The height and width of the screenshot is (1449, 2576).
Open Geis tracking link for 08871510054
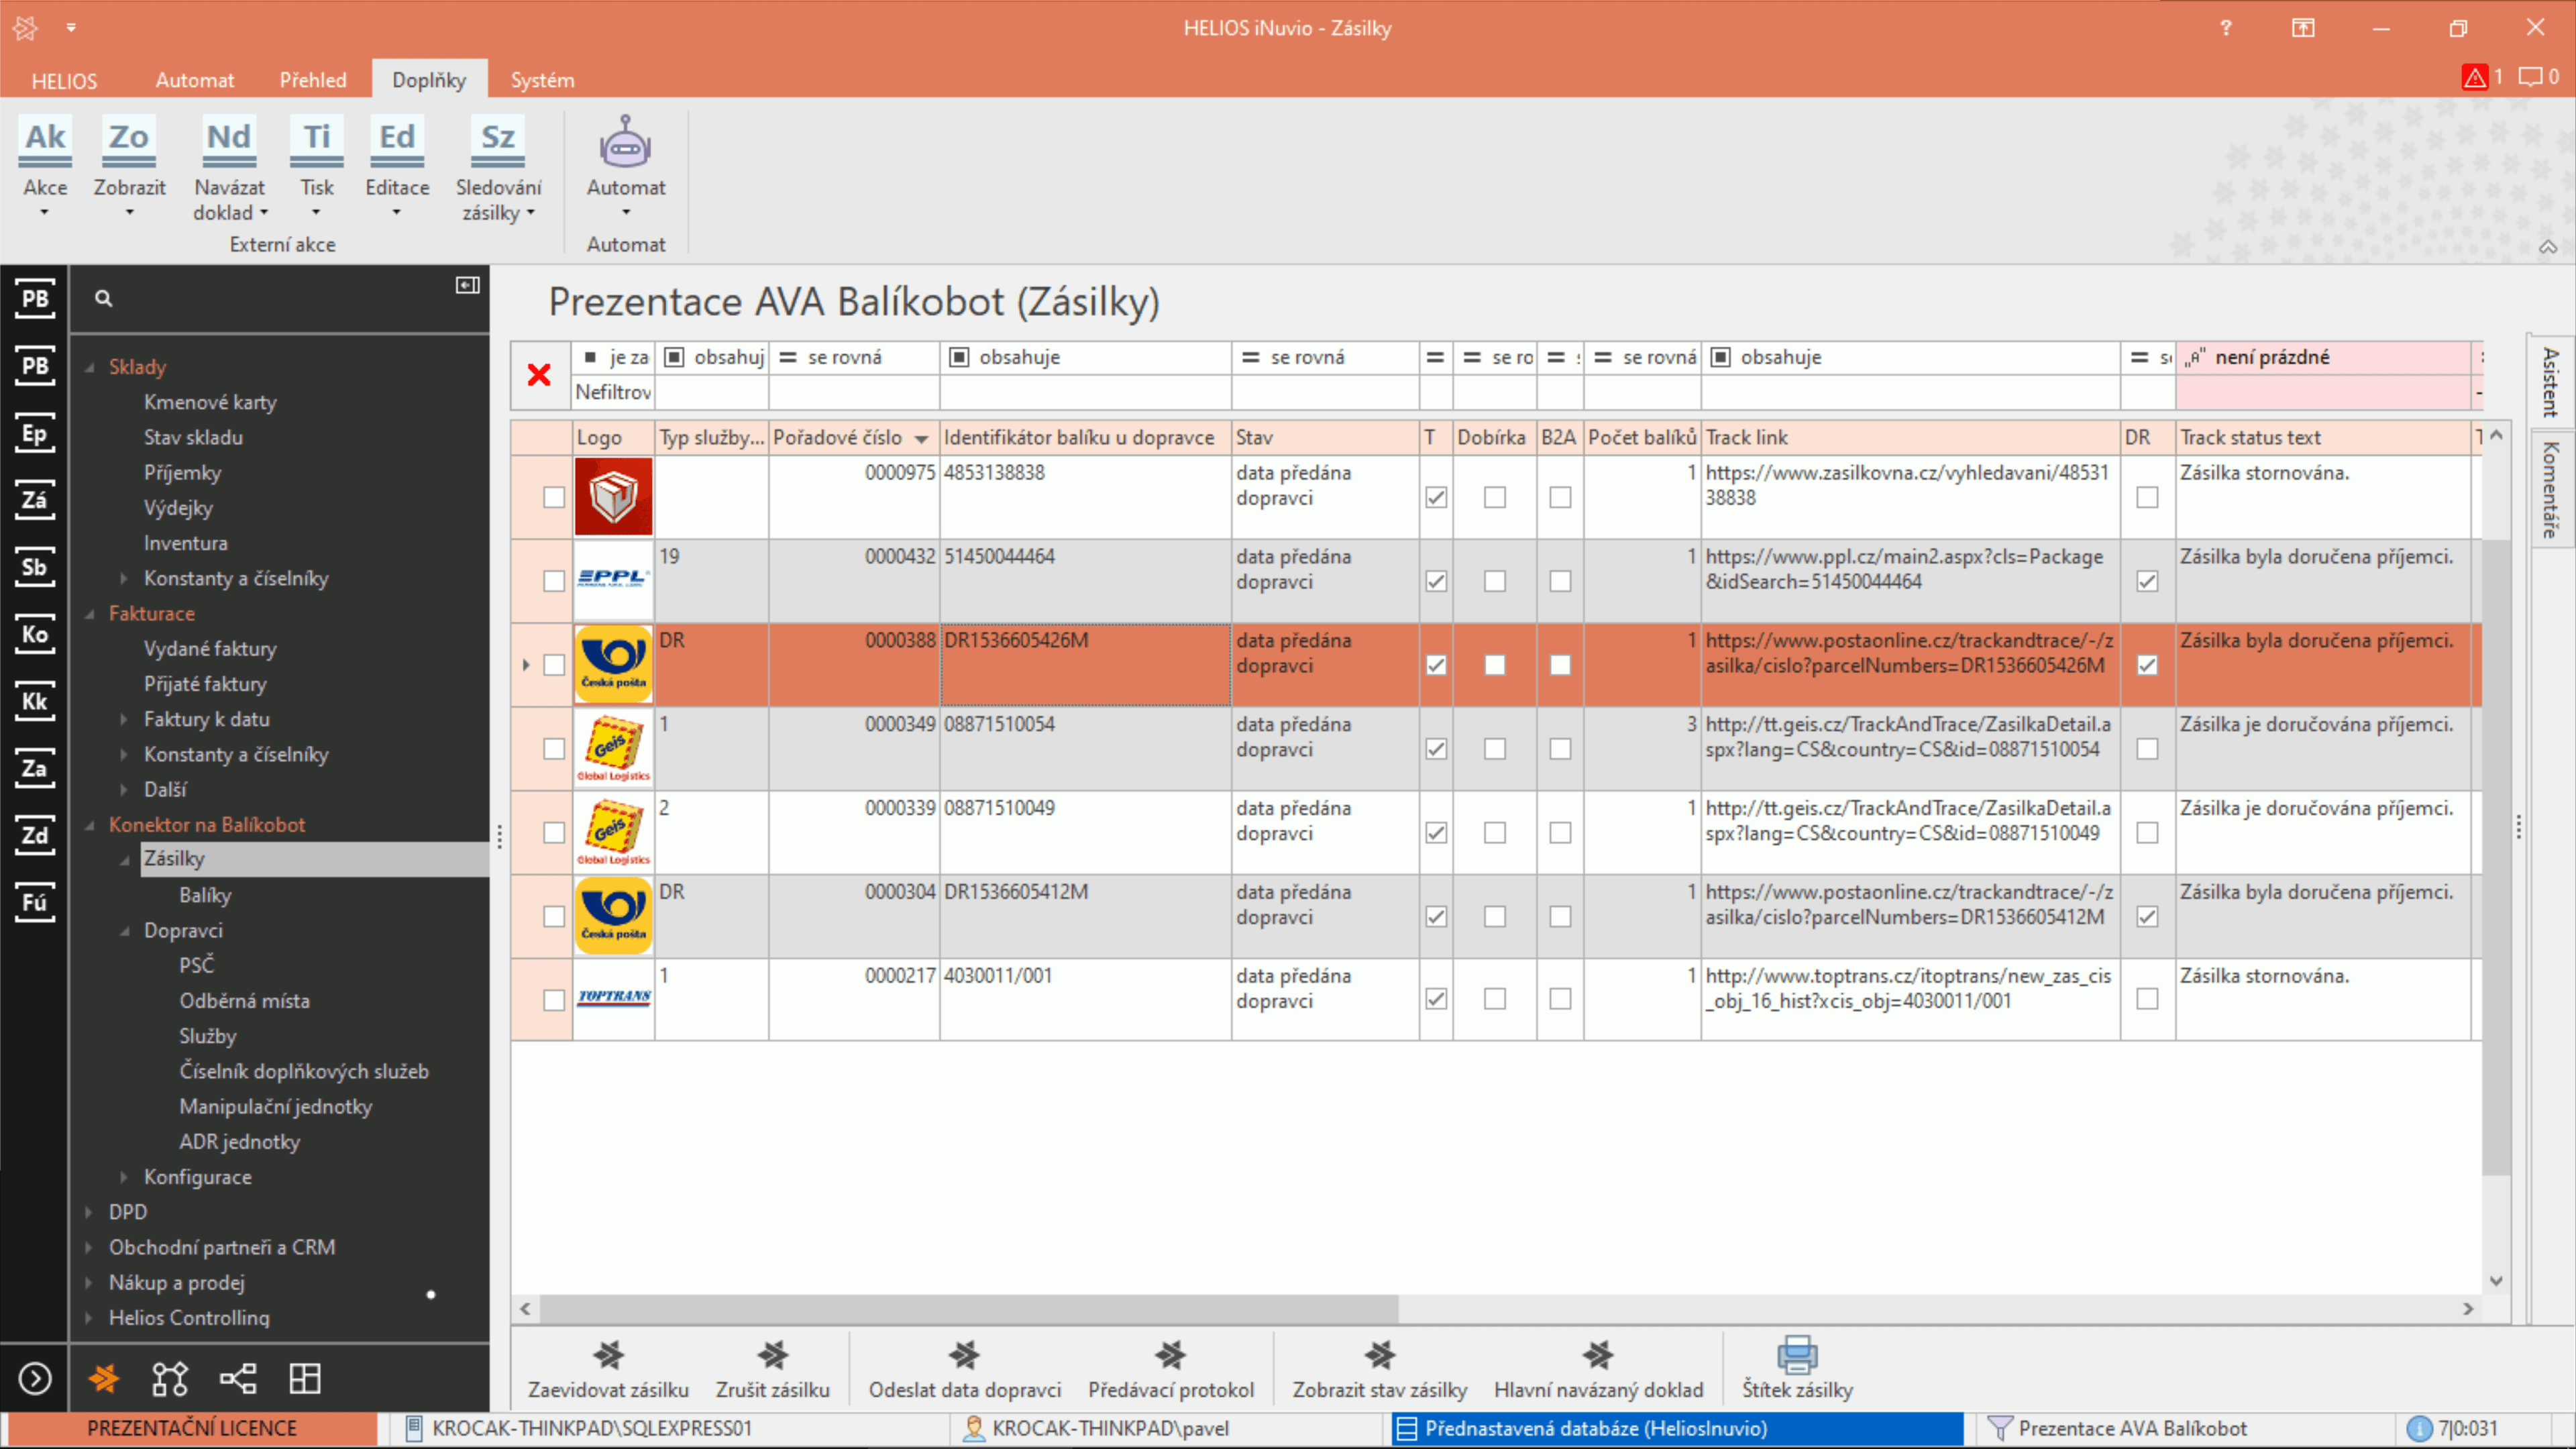[1908, 737]
